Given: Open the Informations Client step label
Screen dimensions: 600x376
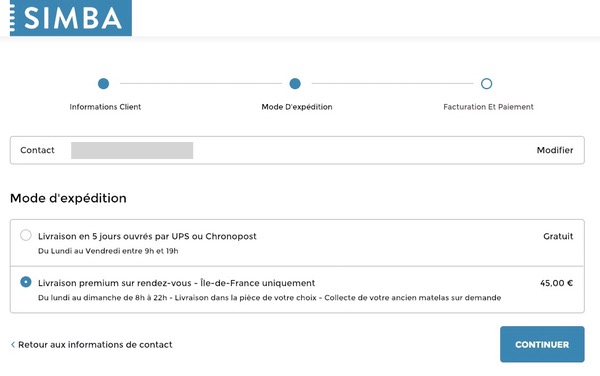Looking at the screenshot, I should pyautogui.click(x=105, y=107).
